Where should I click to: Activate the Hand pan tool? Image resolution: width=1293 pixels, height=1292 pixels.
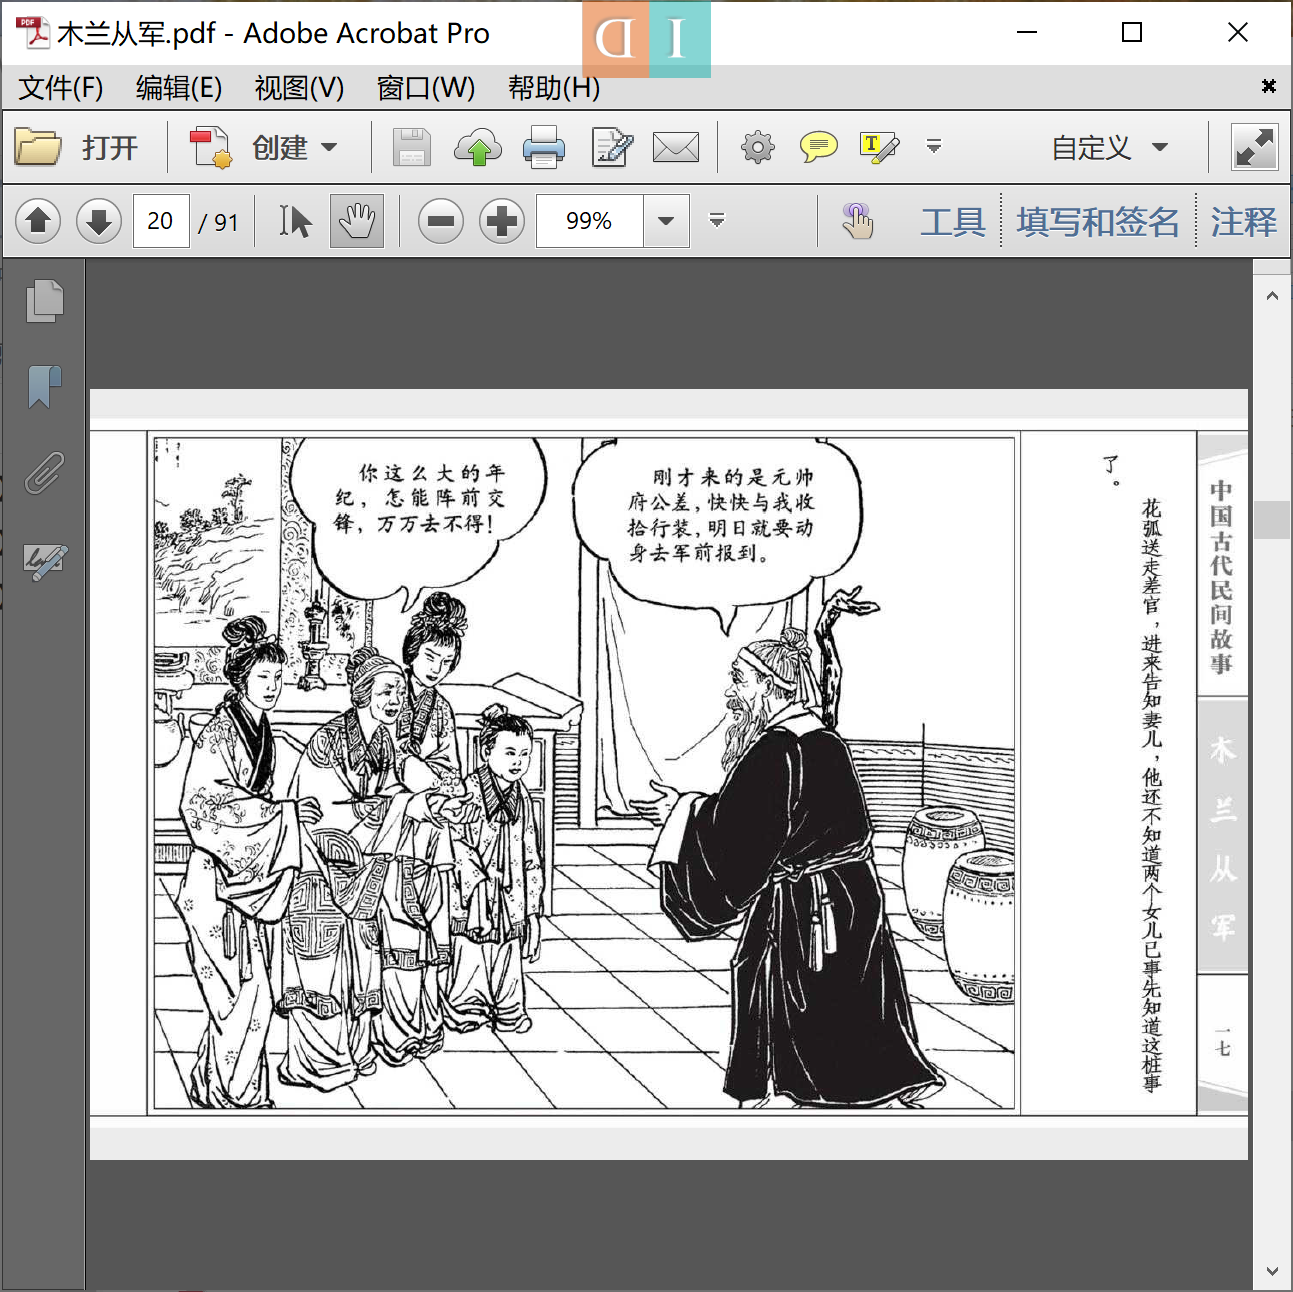coord(357,221)
